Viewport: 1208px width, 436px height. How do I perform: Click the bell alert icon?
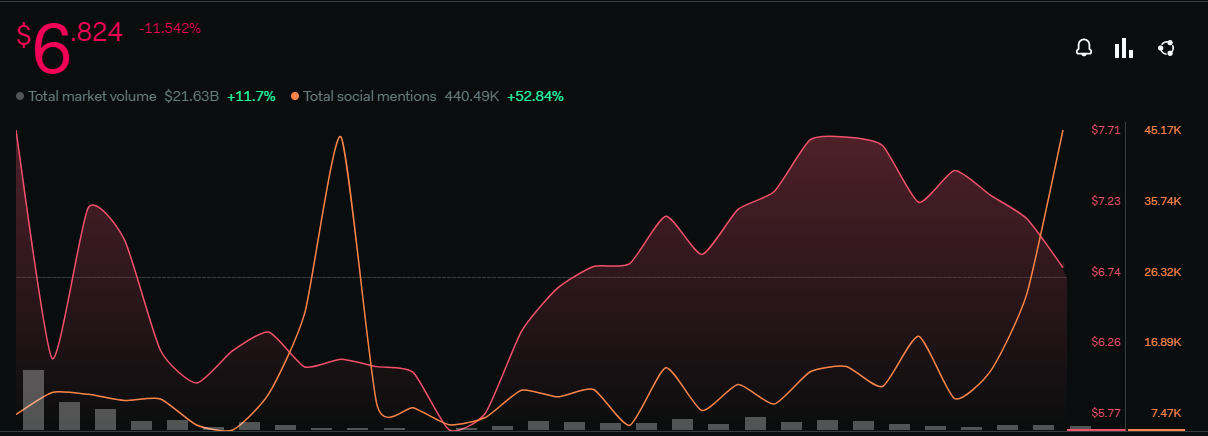click(x=1083, y=48)
